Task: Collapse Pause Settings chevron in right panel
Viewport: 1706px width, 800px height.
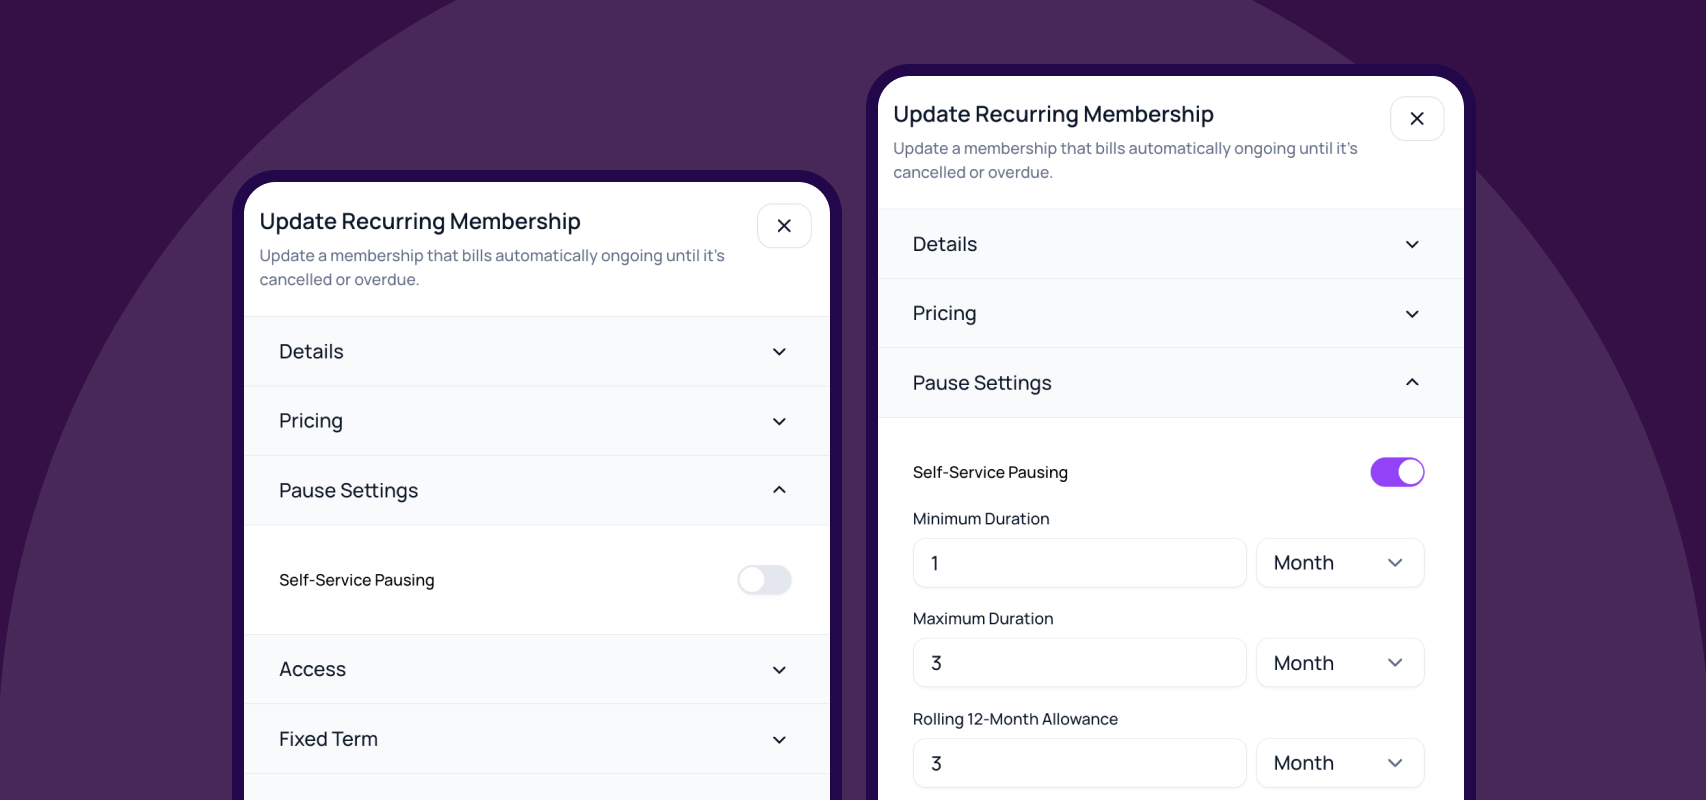Action: coord(1412,382)
